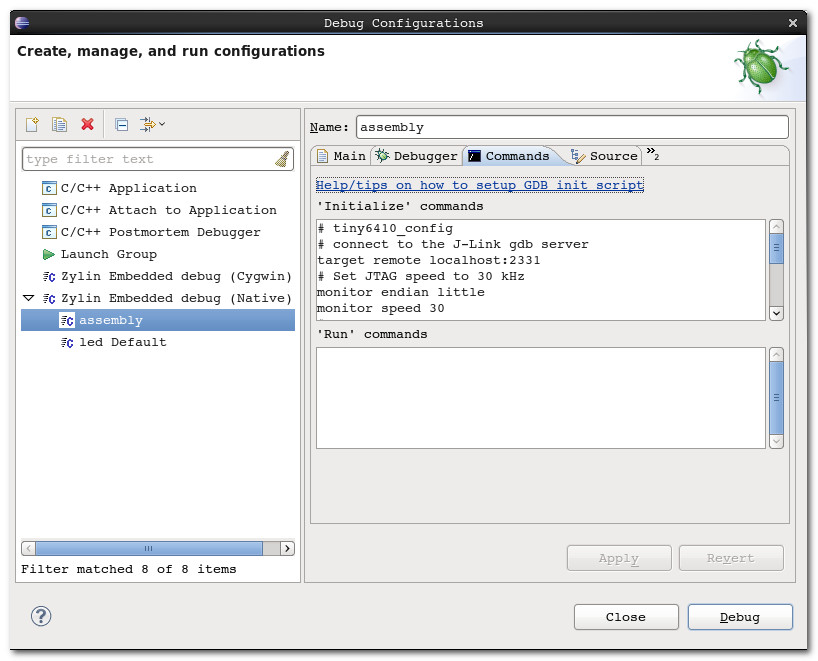Click the Run commands scrollbar thumb
The image size is (818, 661).
(776, 398)
